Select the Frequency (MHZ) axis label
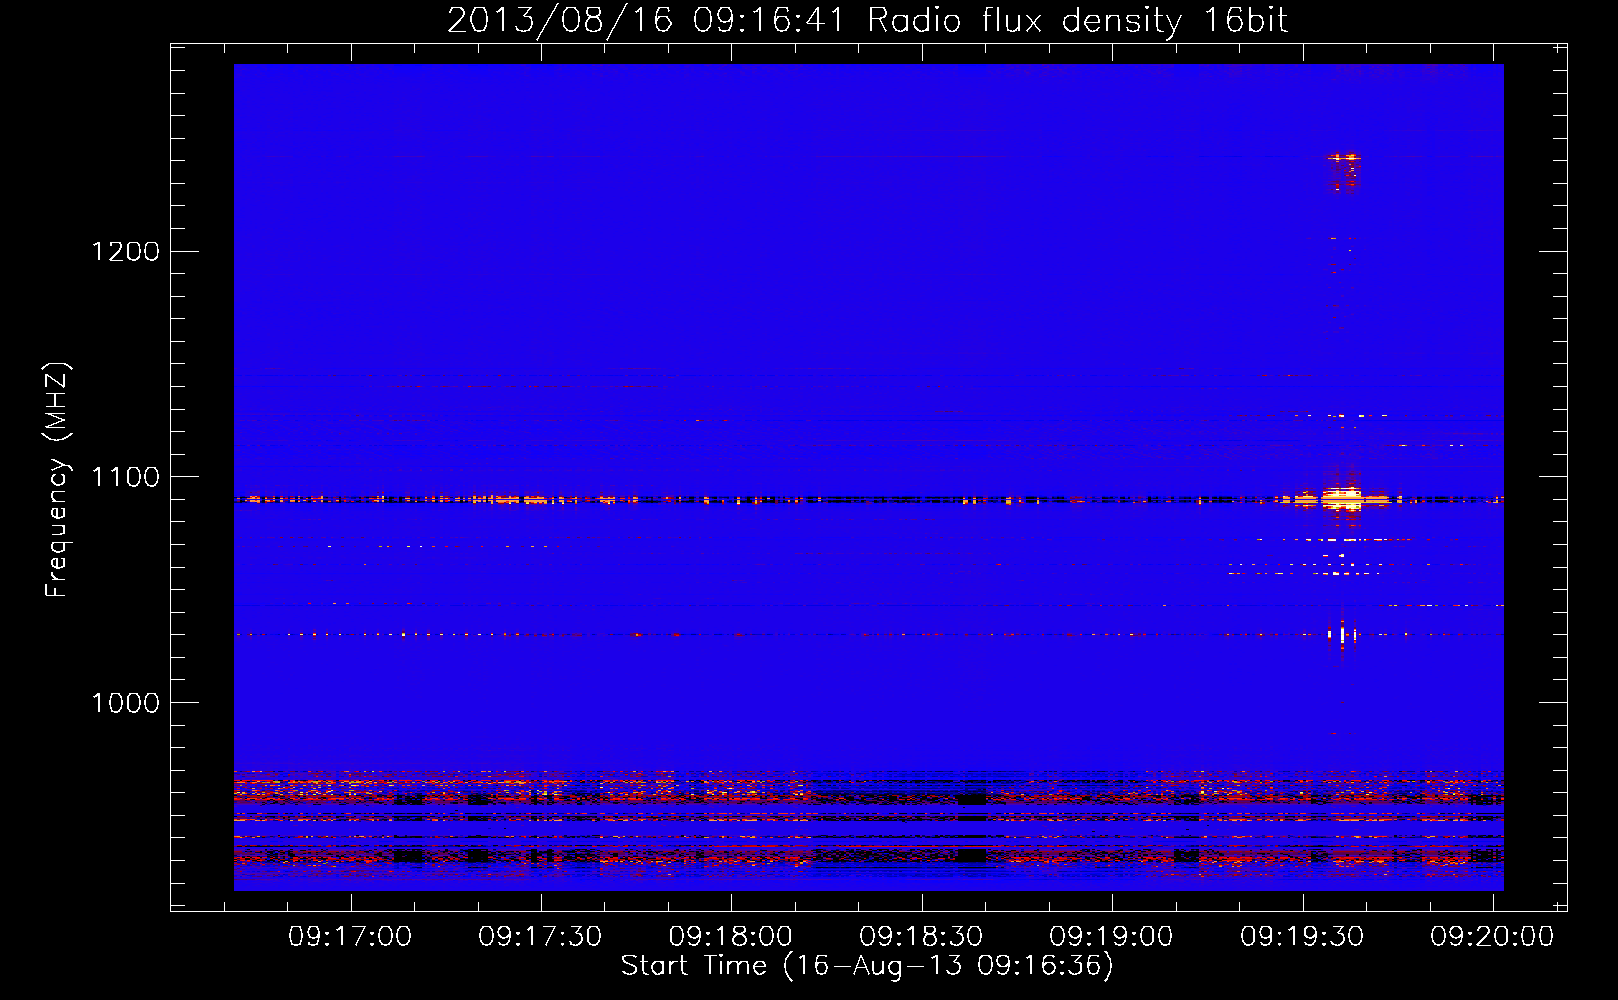Image resolution: width=1618 pixels, height=1000 pixels. pyautogui.click(x=58, y=480)
